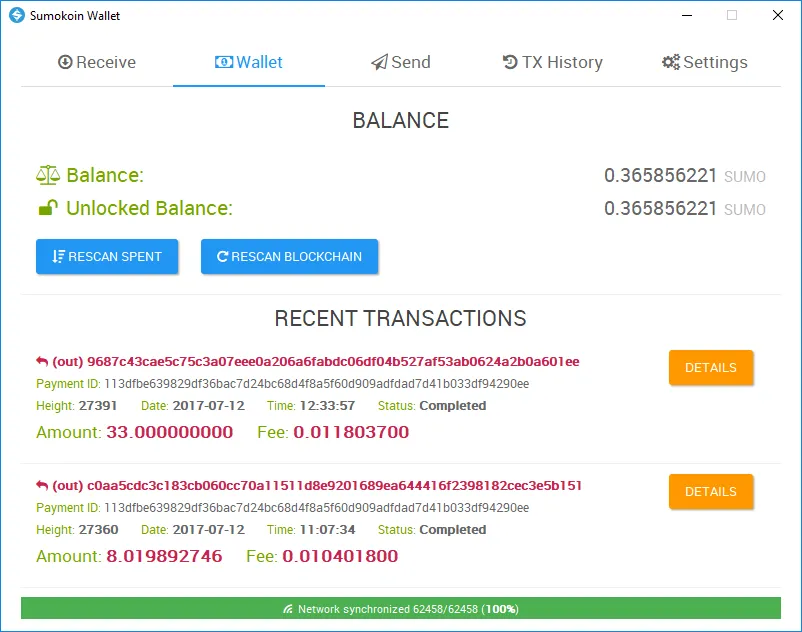Click the RESCAN SPENT button
The image size is (802, 632).
pos(107,257)
